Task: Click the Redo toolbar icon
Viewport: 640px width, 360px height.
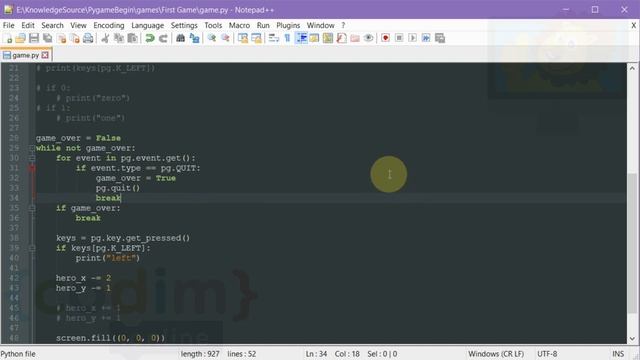Action: (163, 38)
